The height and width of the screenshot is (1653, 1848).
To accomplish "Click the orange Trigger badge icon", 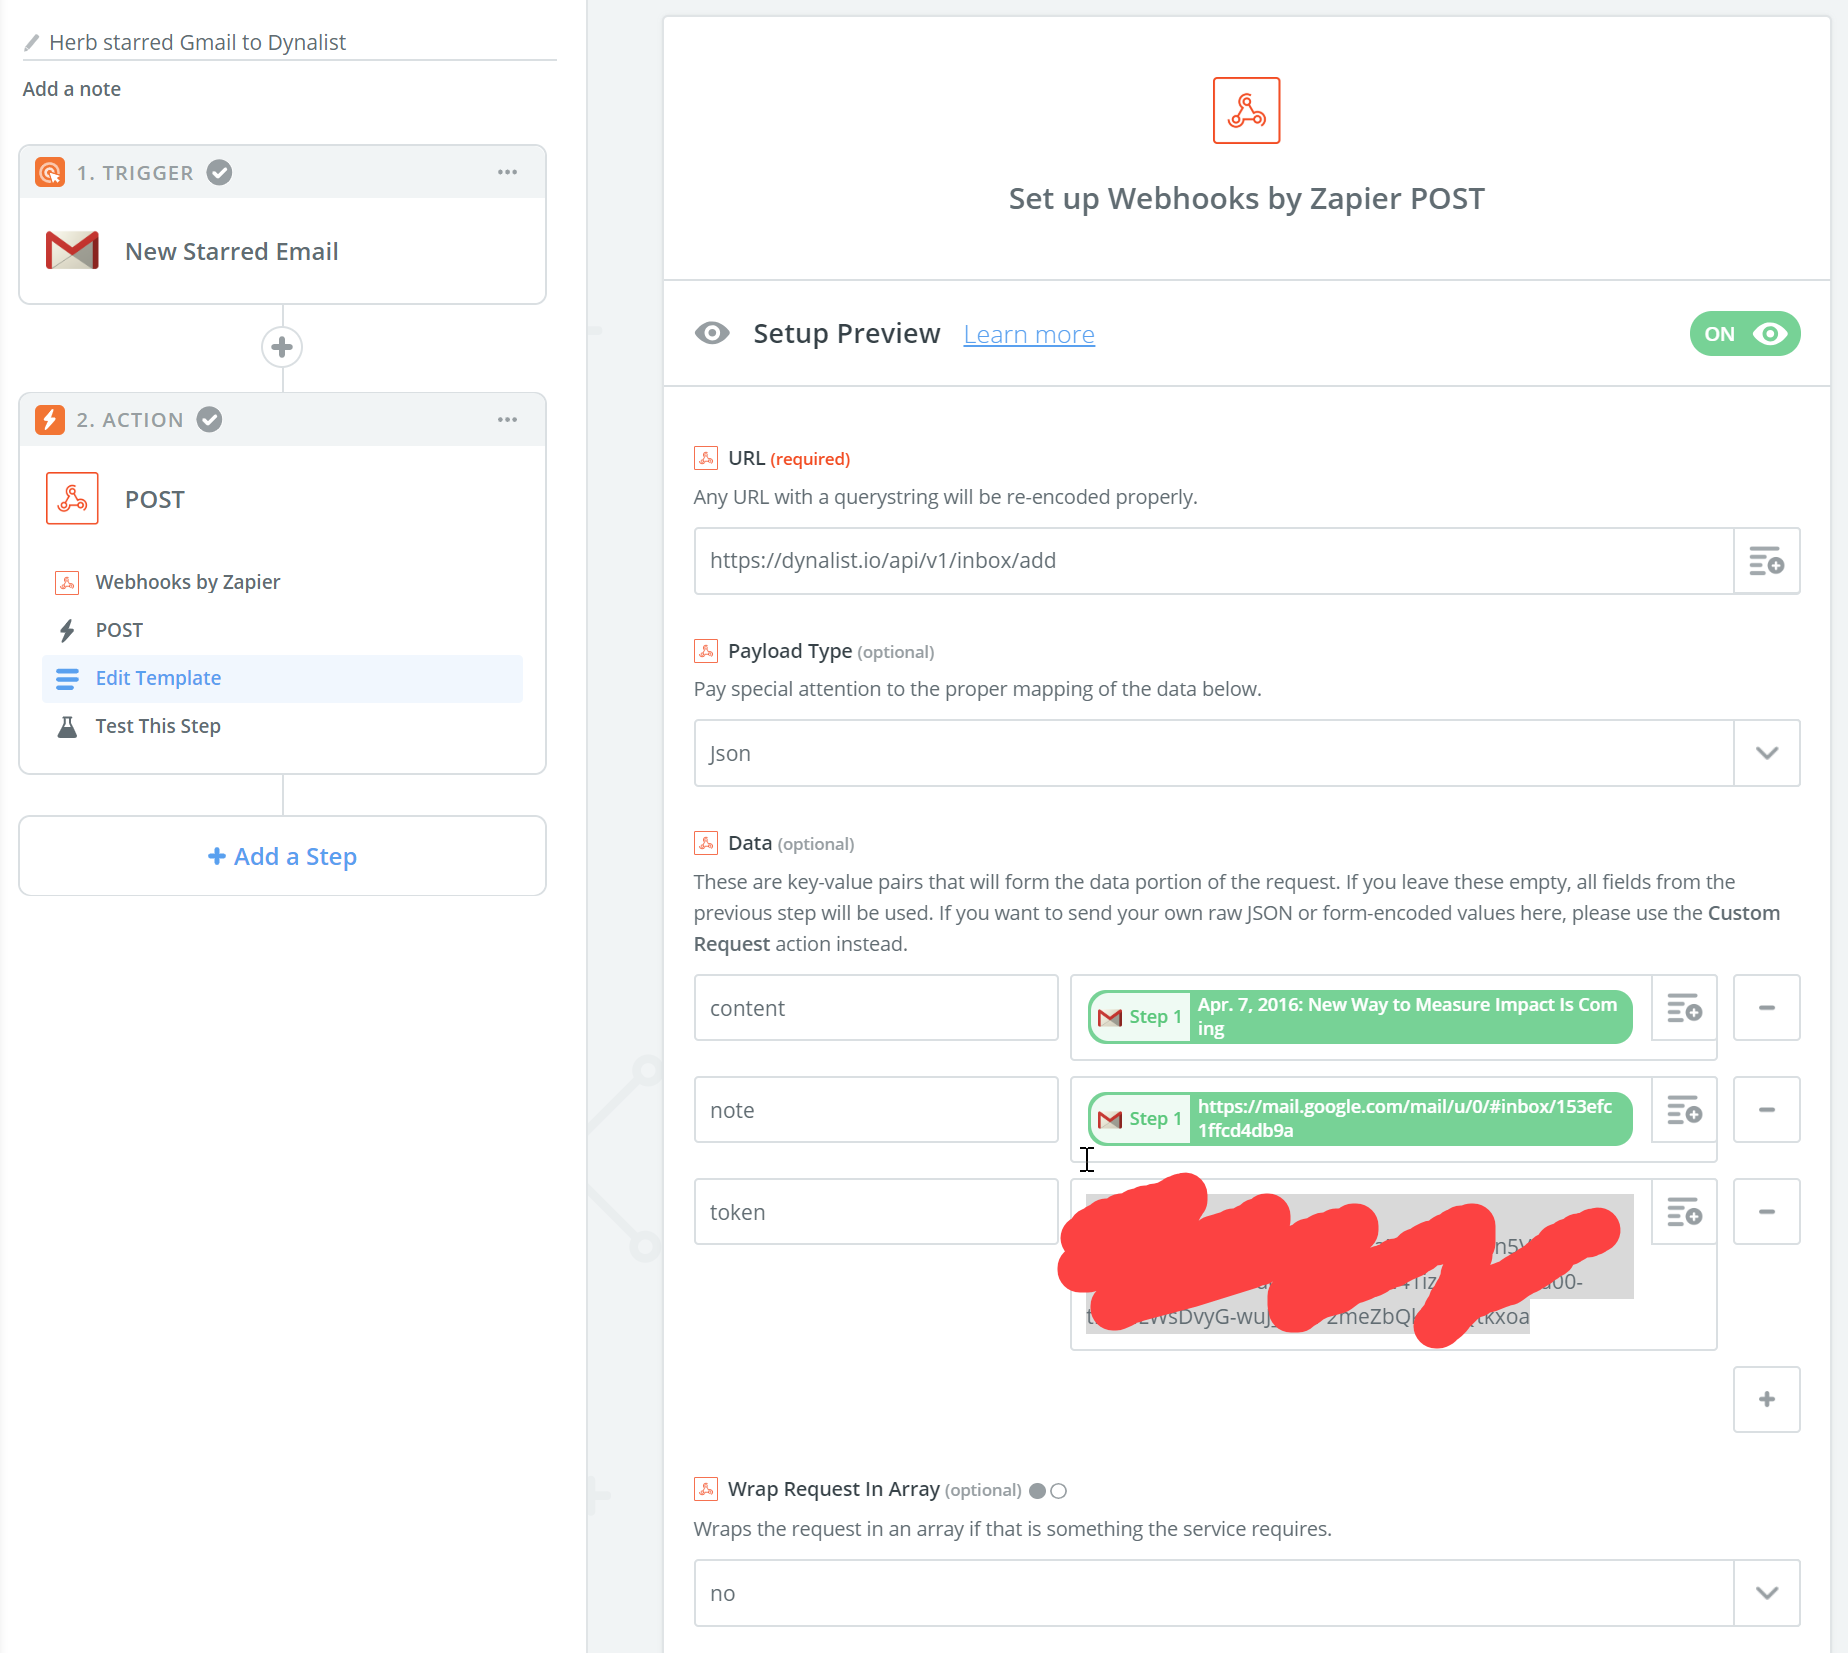I will coord(50,172).
